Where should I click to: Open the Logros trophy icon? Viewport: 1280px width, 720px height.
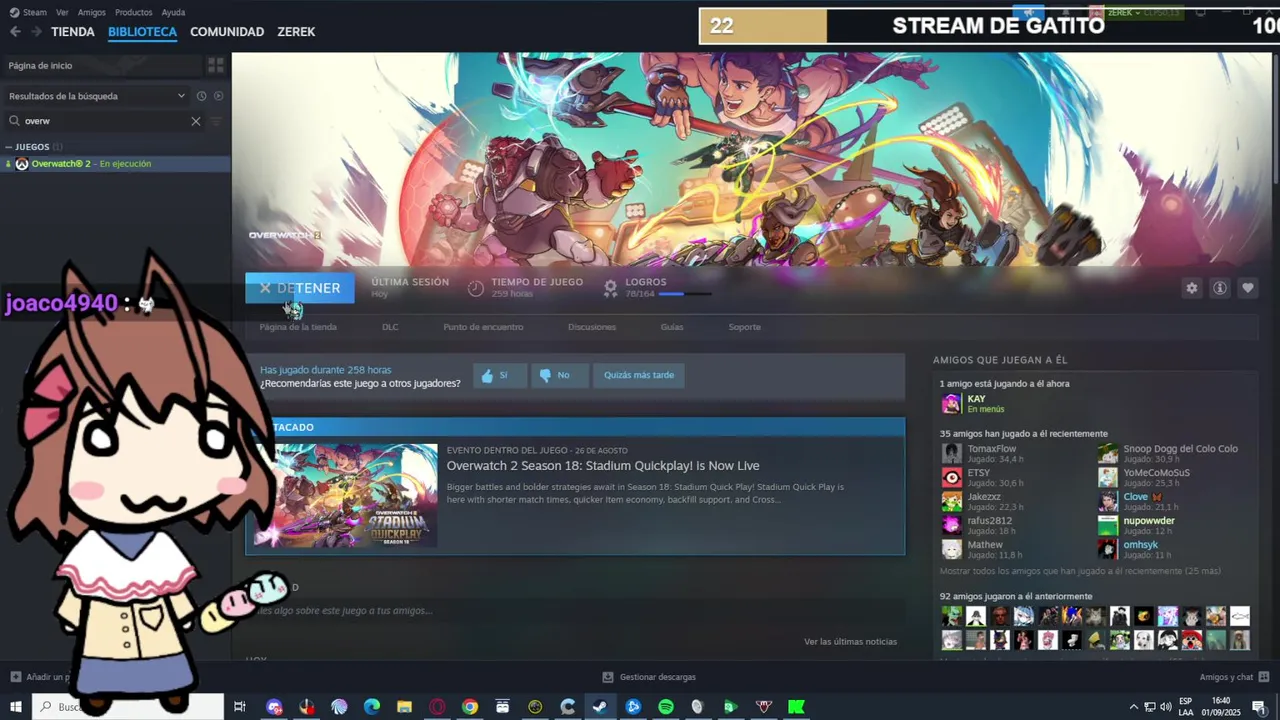610,288
